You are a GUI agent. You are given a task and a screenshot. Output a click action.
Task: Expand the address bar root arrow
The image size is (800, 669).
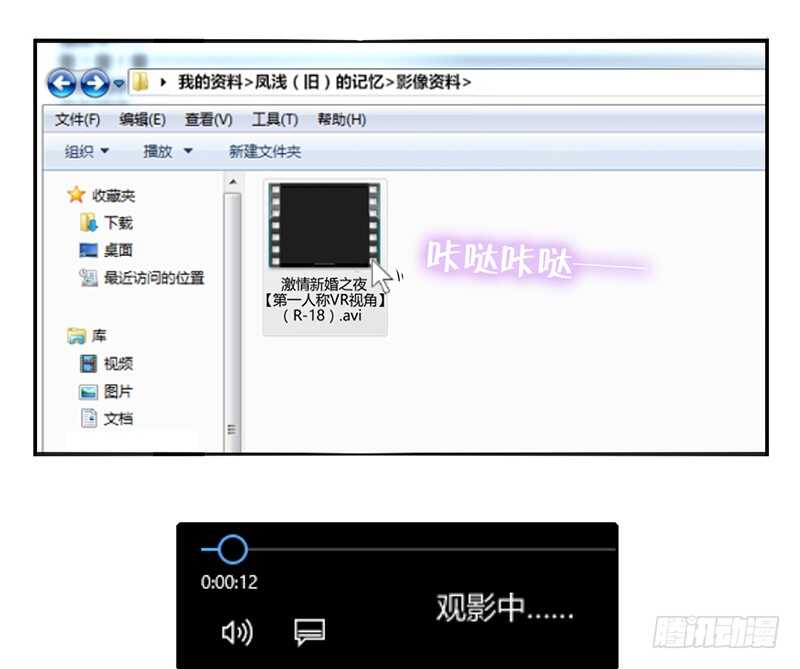[x=163, y=82]
